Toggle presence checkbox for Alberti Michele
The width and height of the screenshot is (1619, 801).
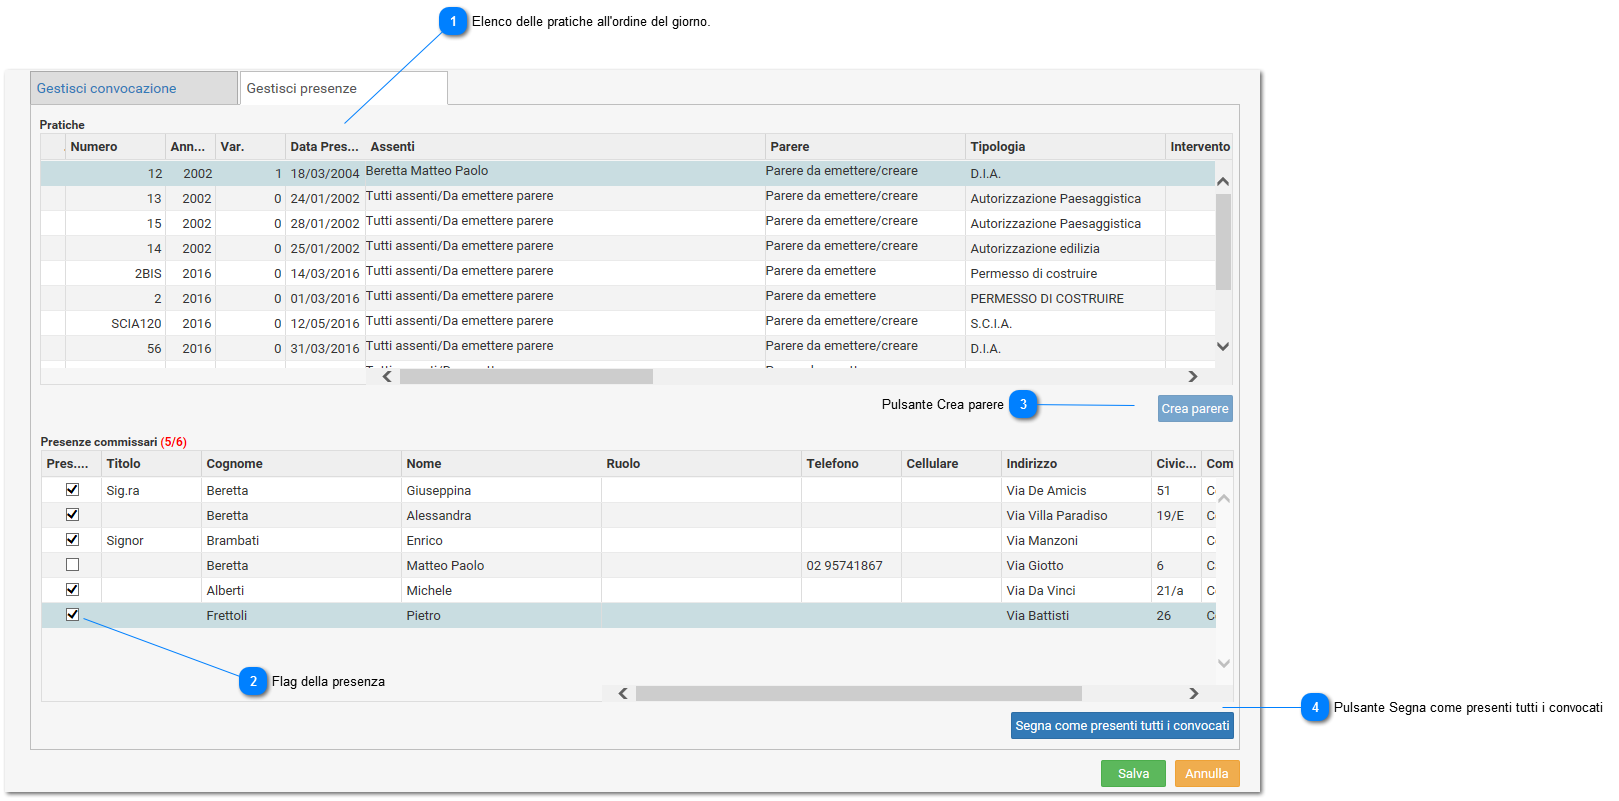coord(72,589)
